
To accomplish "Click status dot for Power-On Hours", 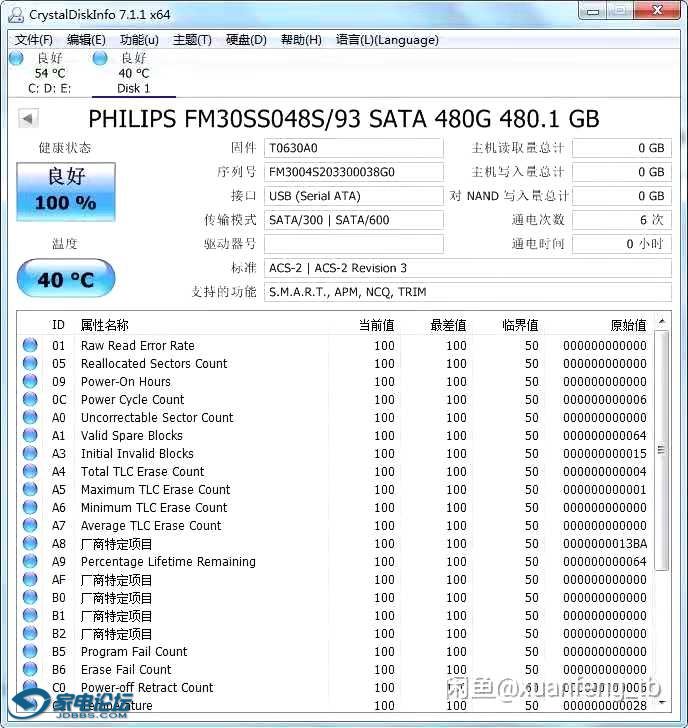I will tap(30, 381).
